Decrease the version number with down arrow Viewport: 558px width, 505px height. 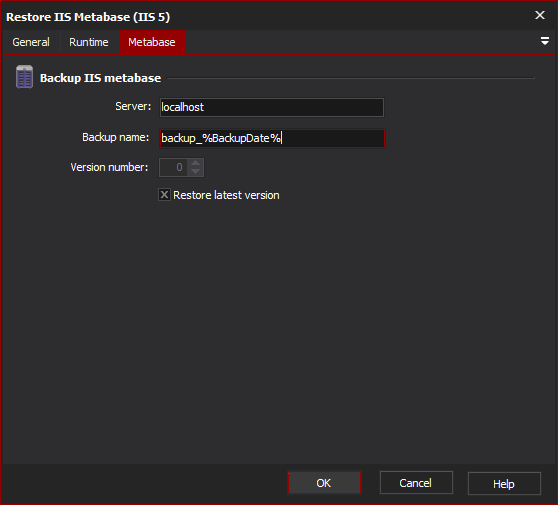[x=195, y=172]
